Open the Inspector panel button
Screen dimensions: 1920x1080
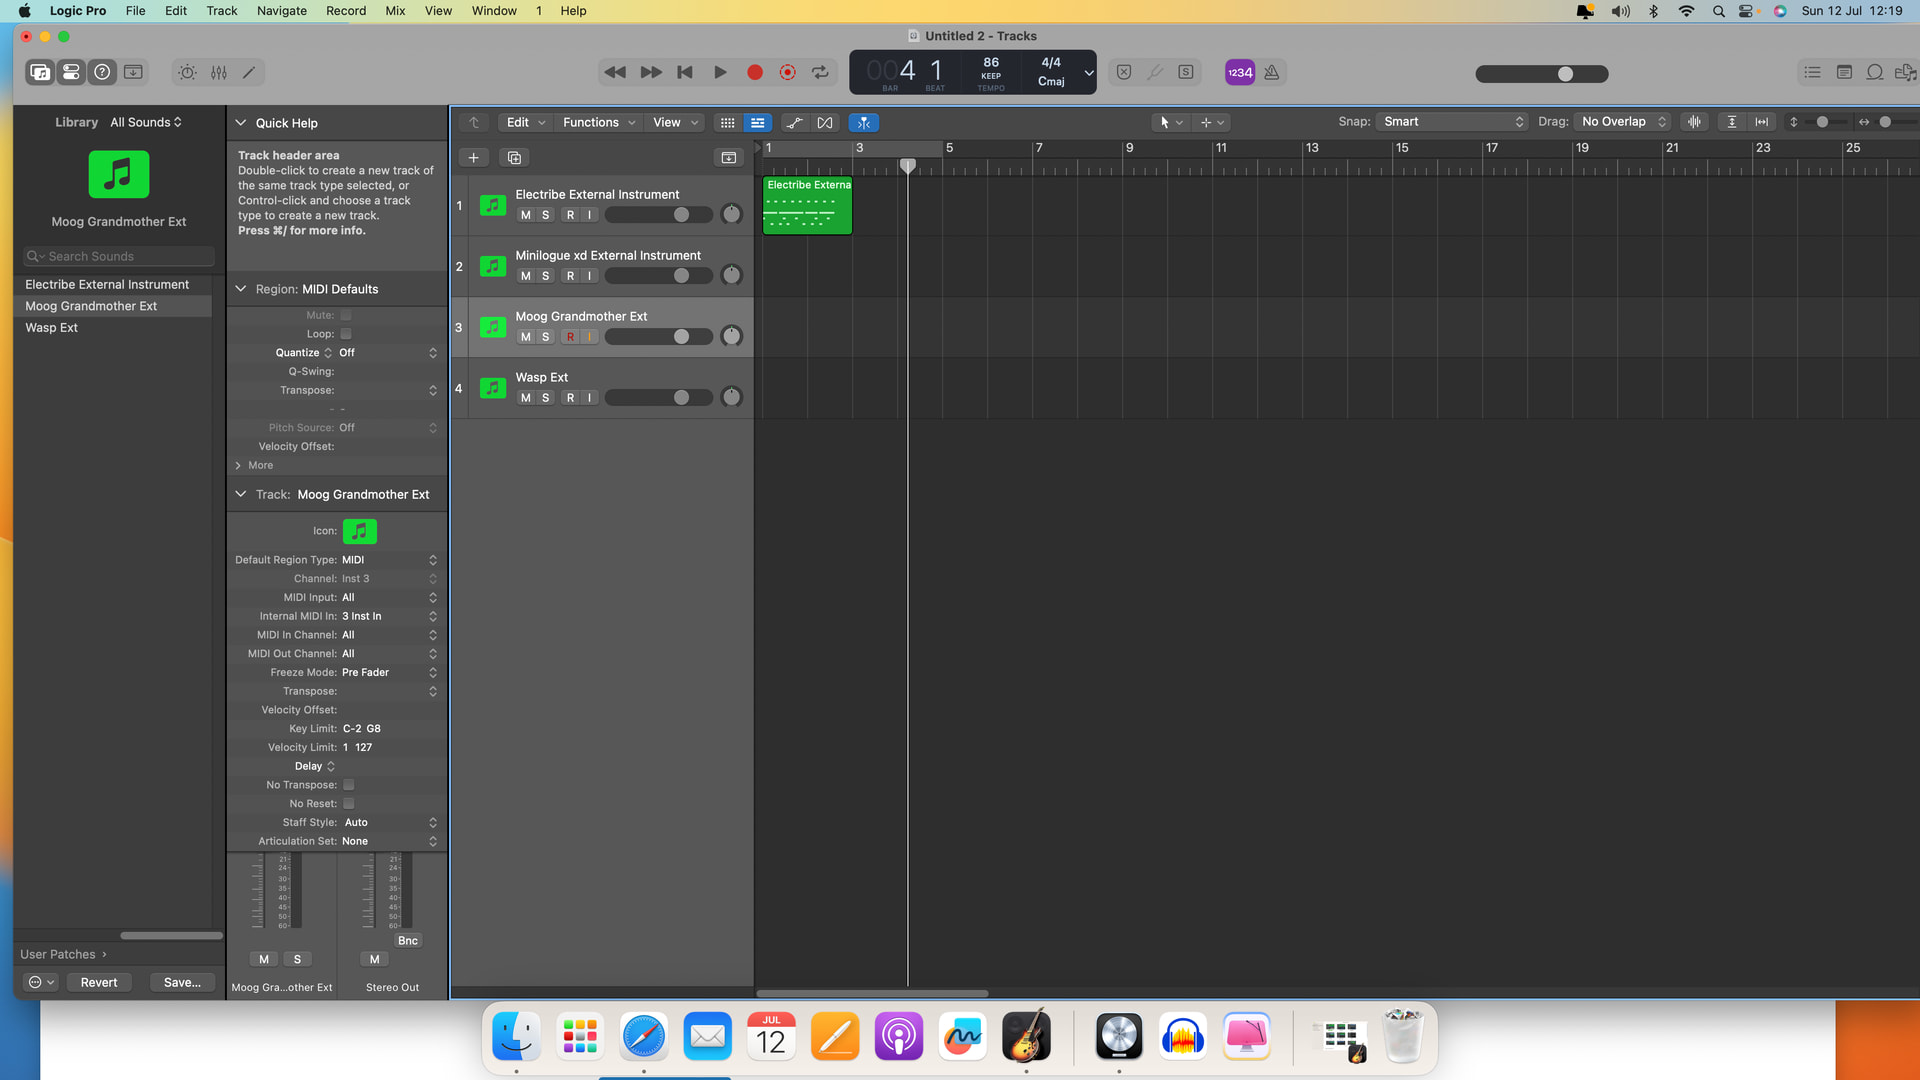click(x=71, y=72)
